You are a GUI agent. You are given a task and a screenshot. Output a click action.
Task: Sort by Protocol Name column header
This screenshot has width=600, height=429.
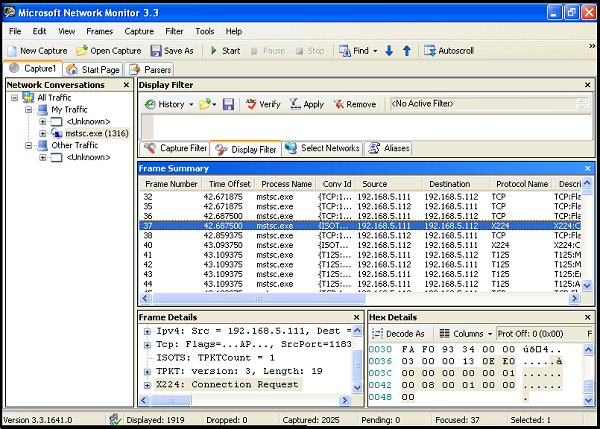[522, 184]
